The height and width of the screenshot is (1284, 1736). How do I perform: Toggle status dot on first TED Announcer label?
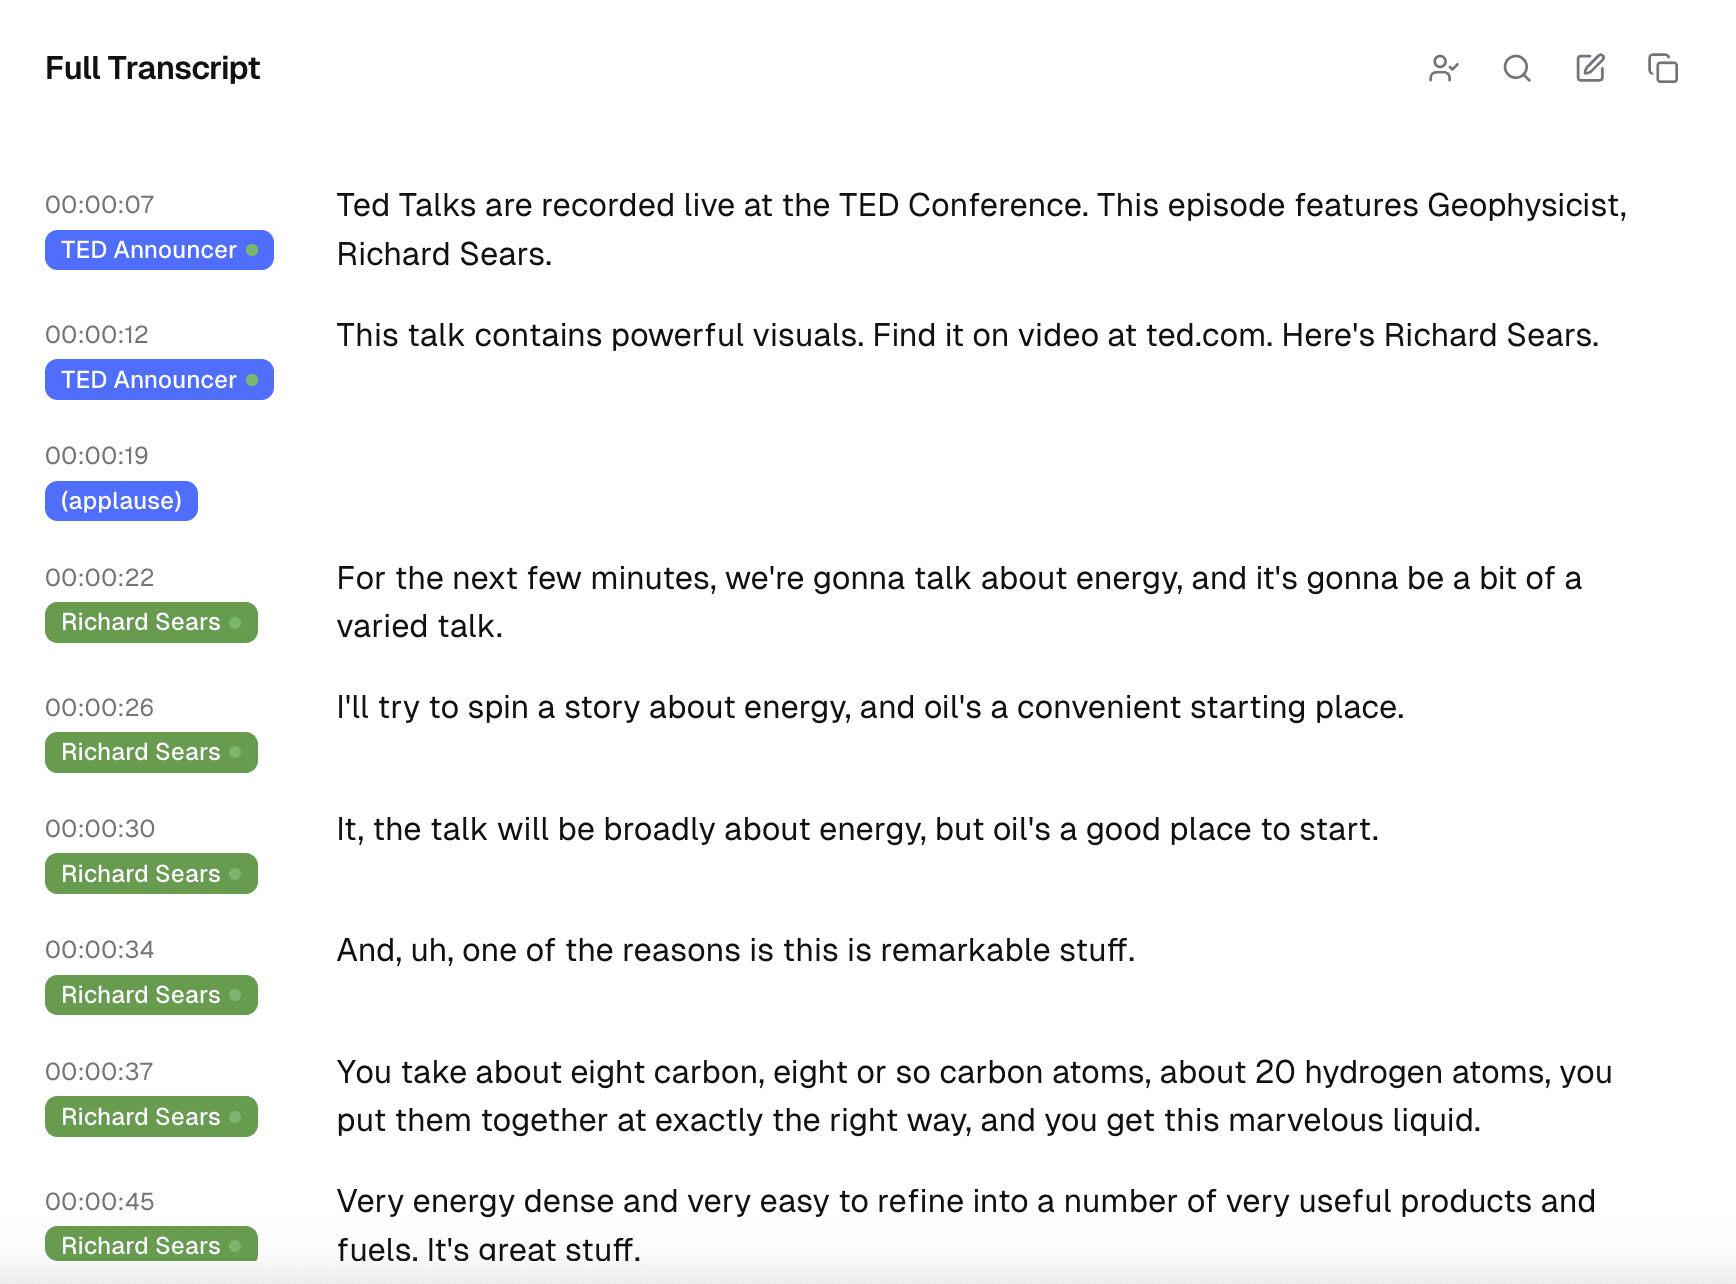(x=251, y=250)
